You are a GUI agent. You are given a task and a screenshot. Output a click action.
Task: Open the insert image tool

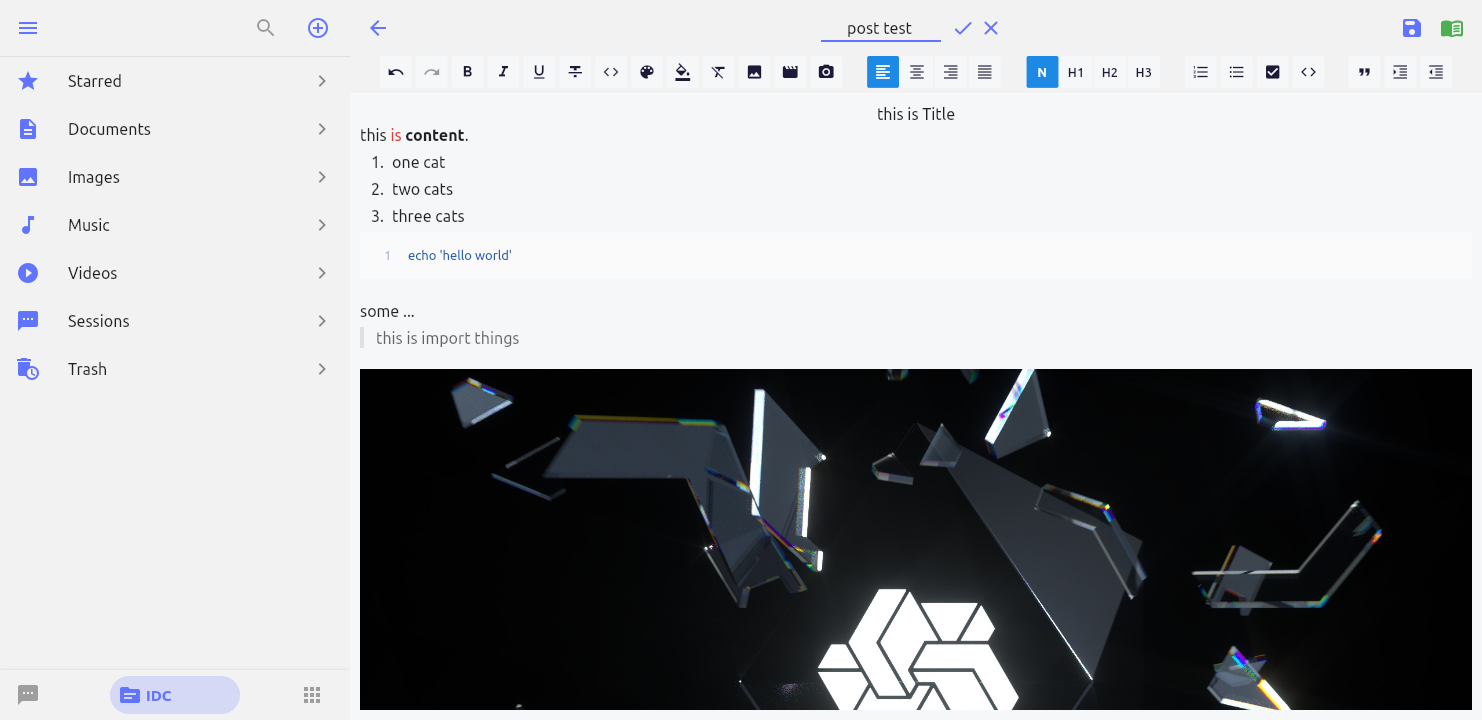coord(754,71)
